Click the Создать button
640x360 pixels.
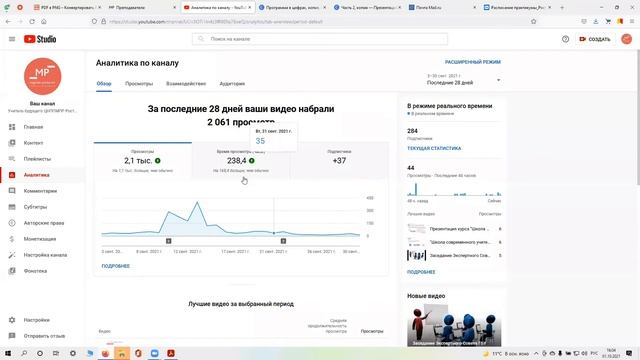click(595, 39)
